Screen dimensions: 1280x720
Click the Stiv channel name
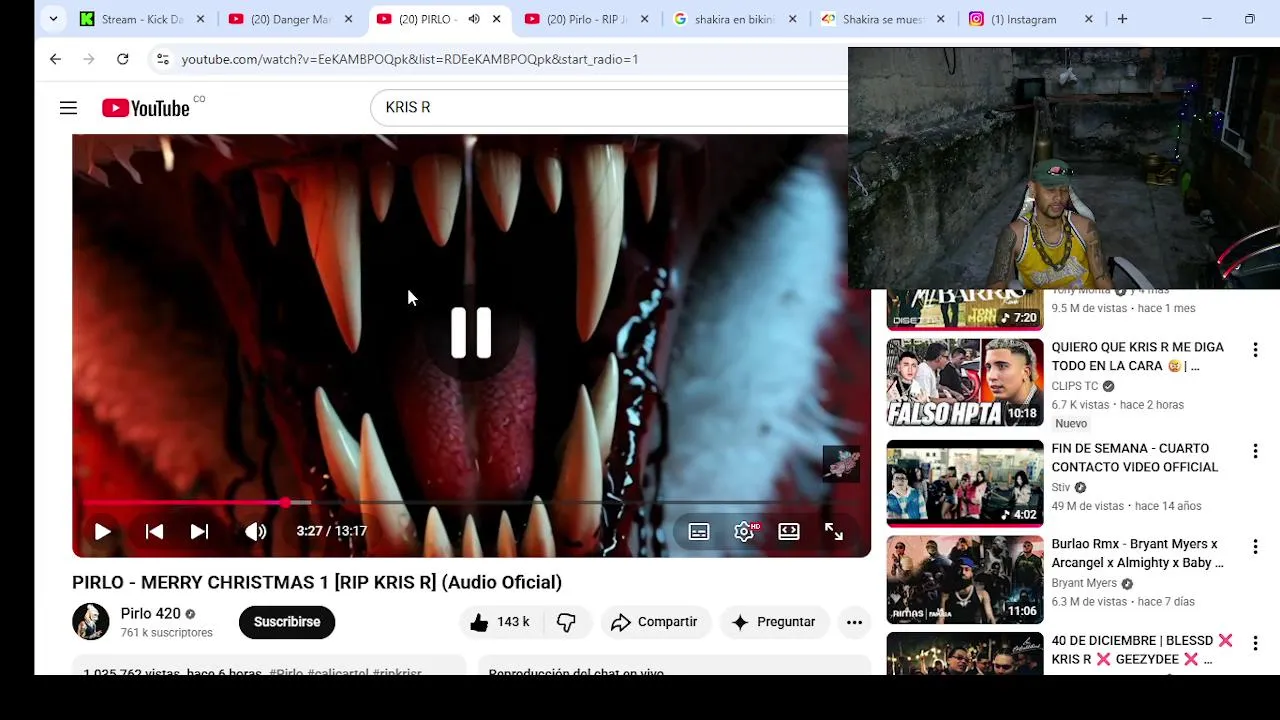pos(1061,487)
